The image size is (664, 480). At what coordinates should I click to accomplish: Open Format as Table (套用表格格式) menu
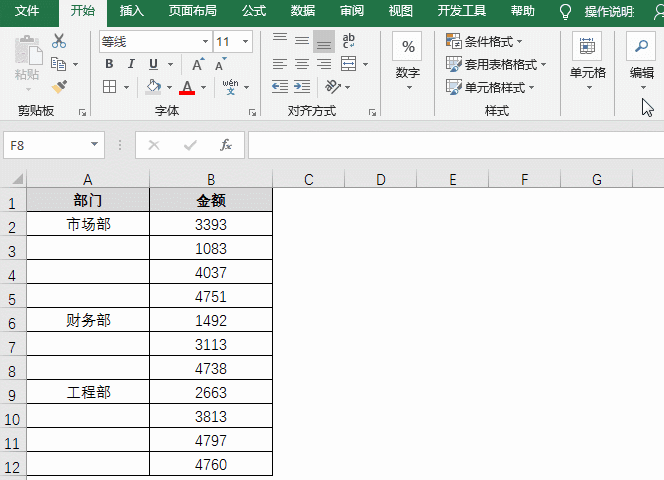tap(496, 64)
